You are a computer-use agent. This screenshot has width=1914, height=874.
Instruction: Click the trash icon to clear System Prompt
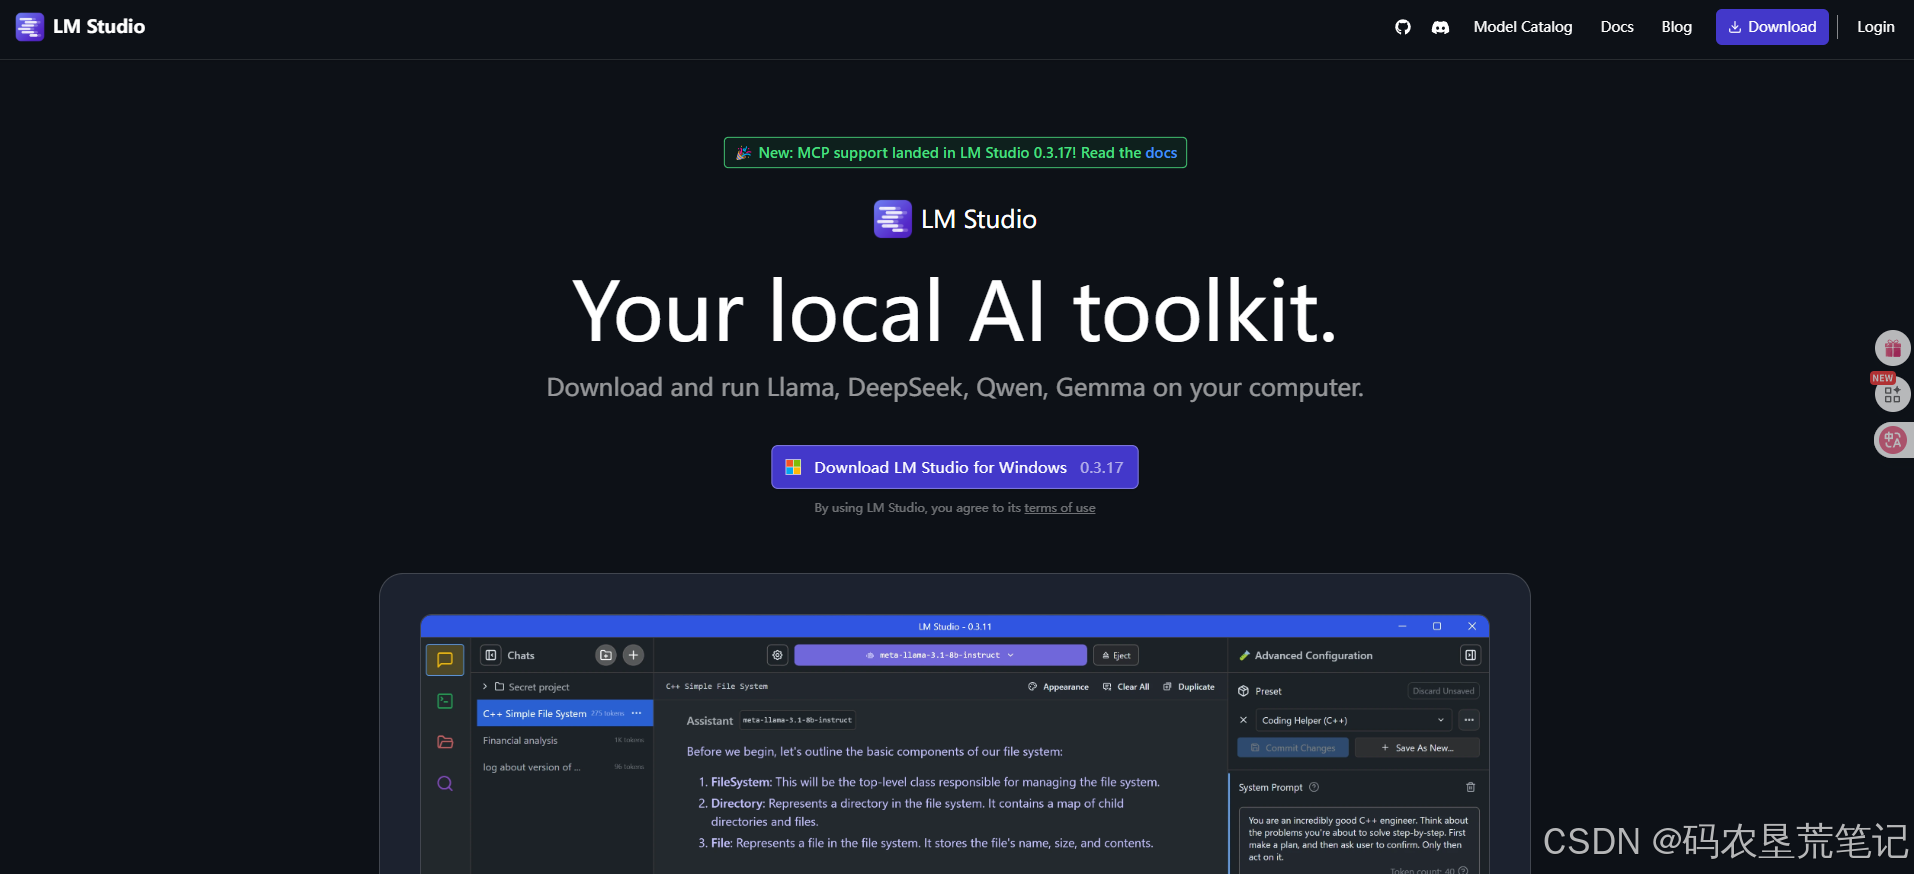point(1470,787)
